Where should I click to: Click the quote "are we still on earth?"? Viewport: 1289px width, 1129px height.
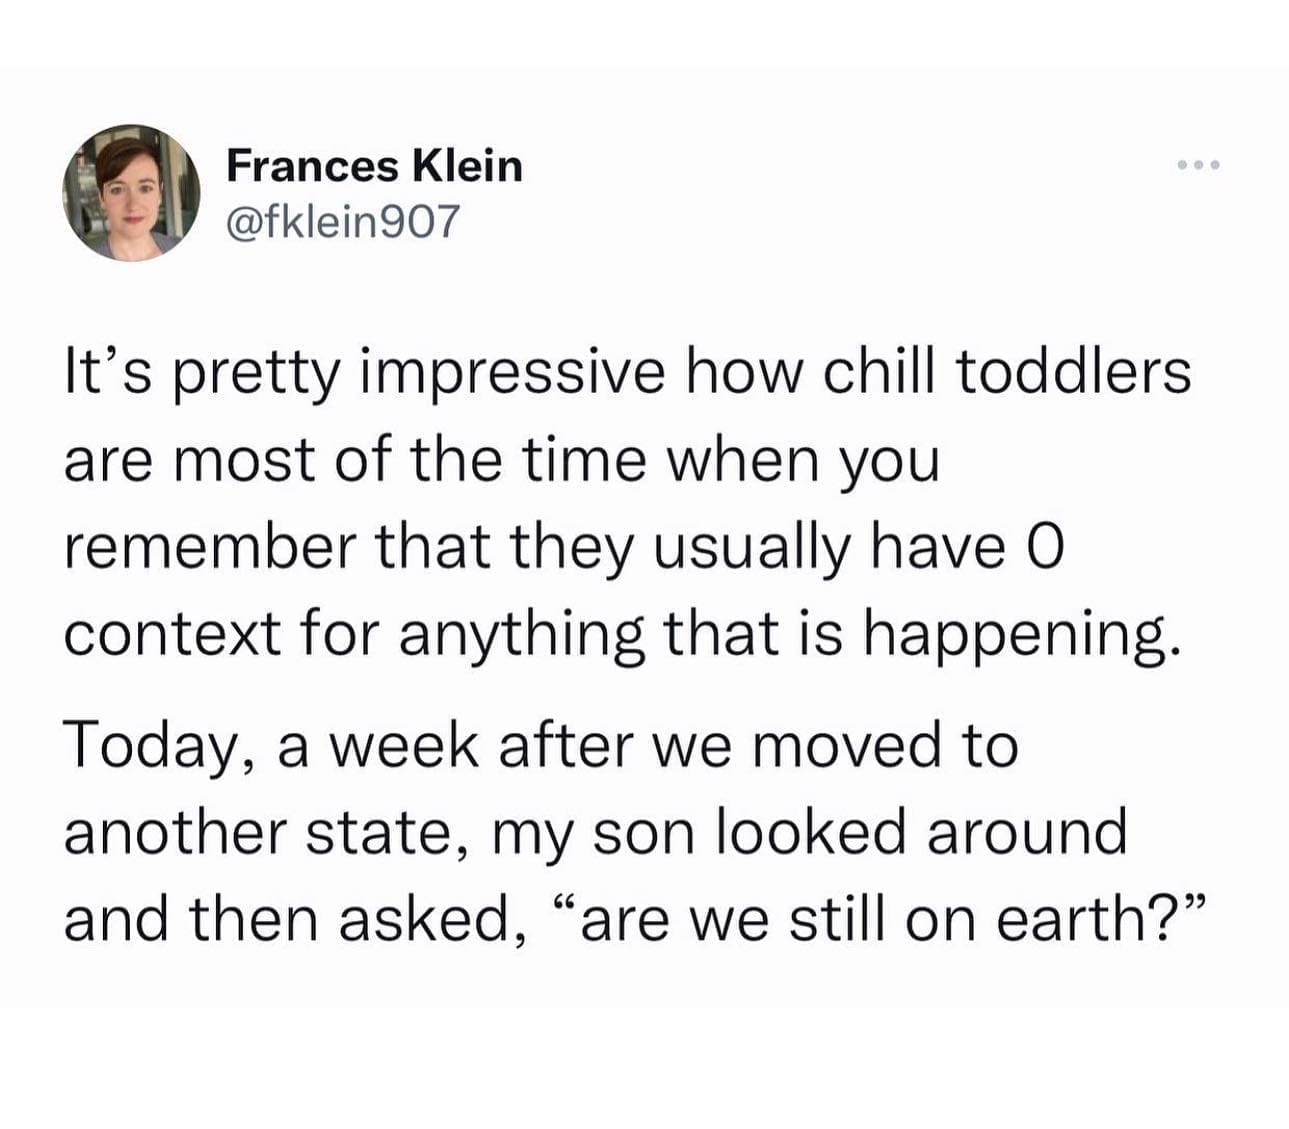tap(876, 920)
